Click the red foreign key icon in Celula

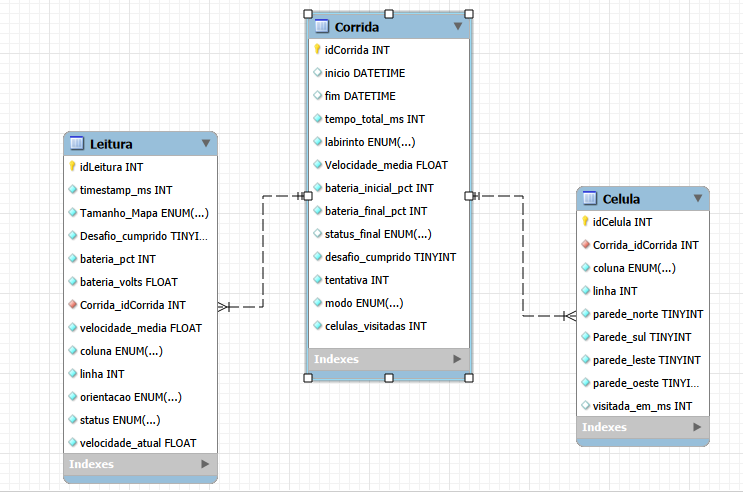[x=586, y=245]
